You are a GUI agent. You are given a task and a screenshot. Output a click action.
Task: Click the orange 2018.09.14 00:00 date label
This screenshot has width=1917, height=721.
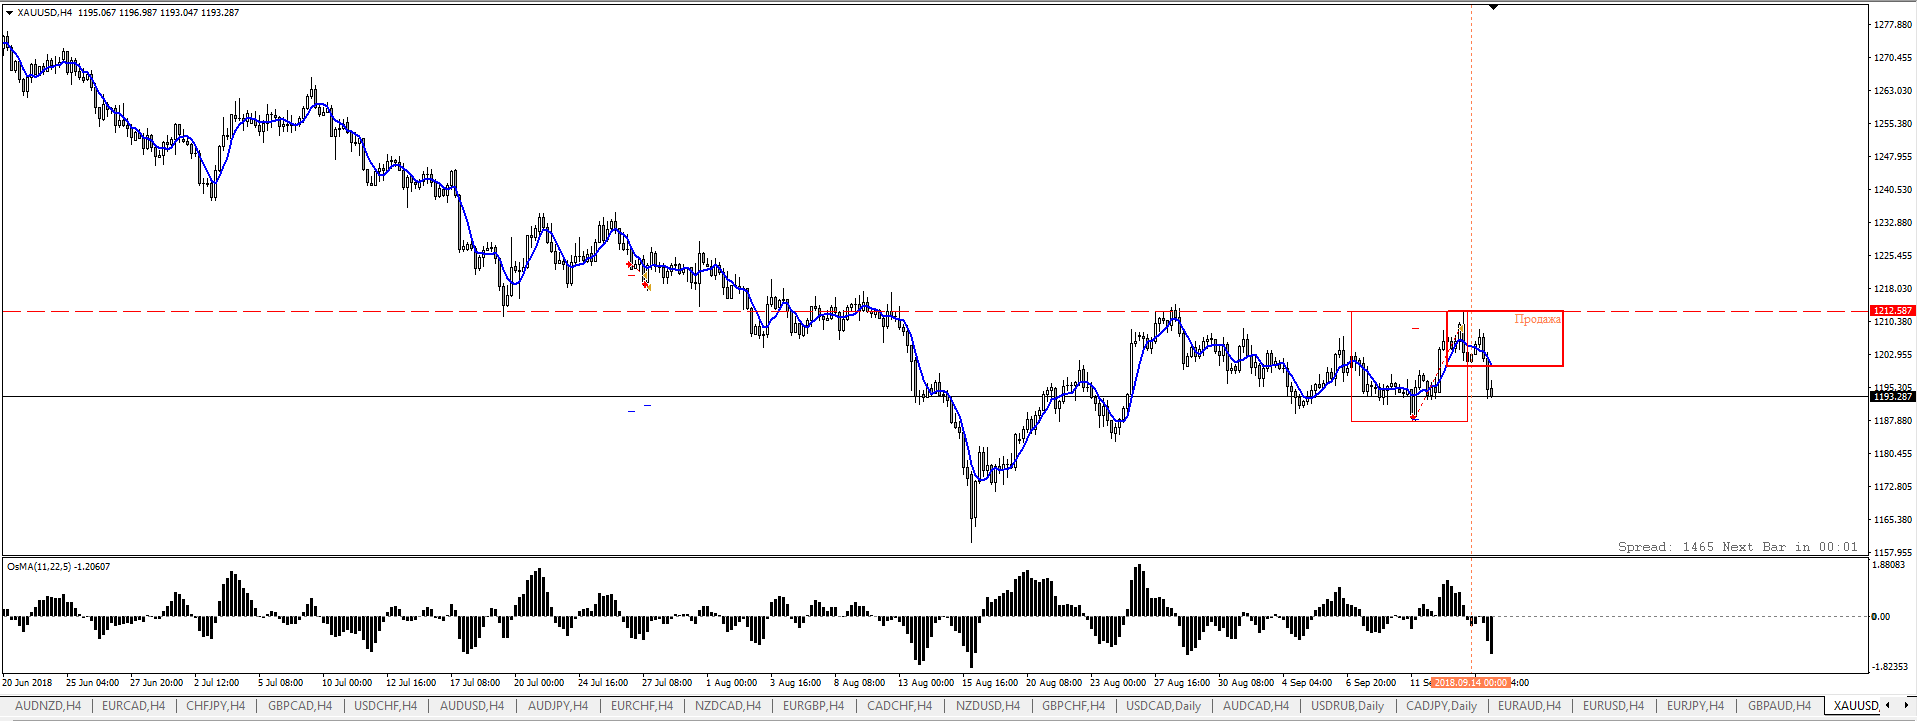click(1470, 683)
